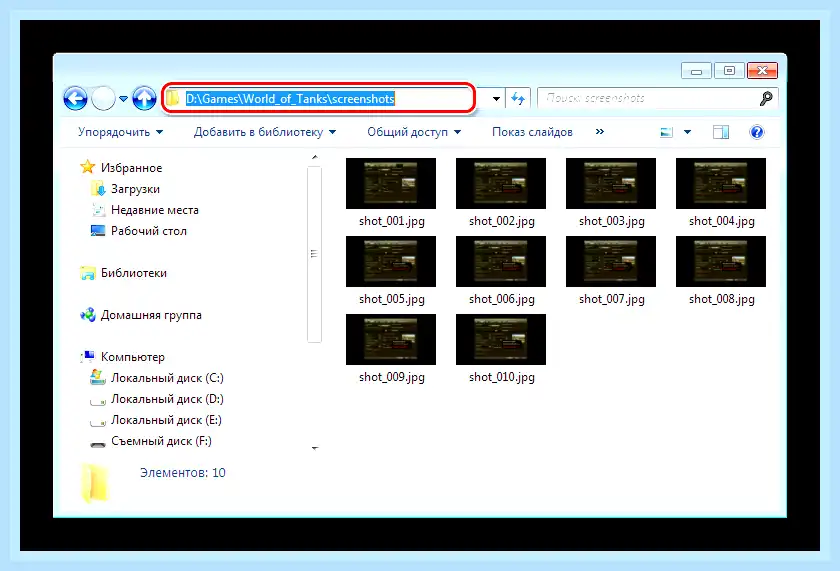Click the drive E: icon
The image size is (840, 571).
point(98,422)
